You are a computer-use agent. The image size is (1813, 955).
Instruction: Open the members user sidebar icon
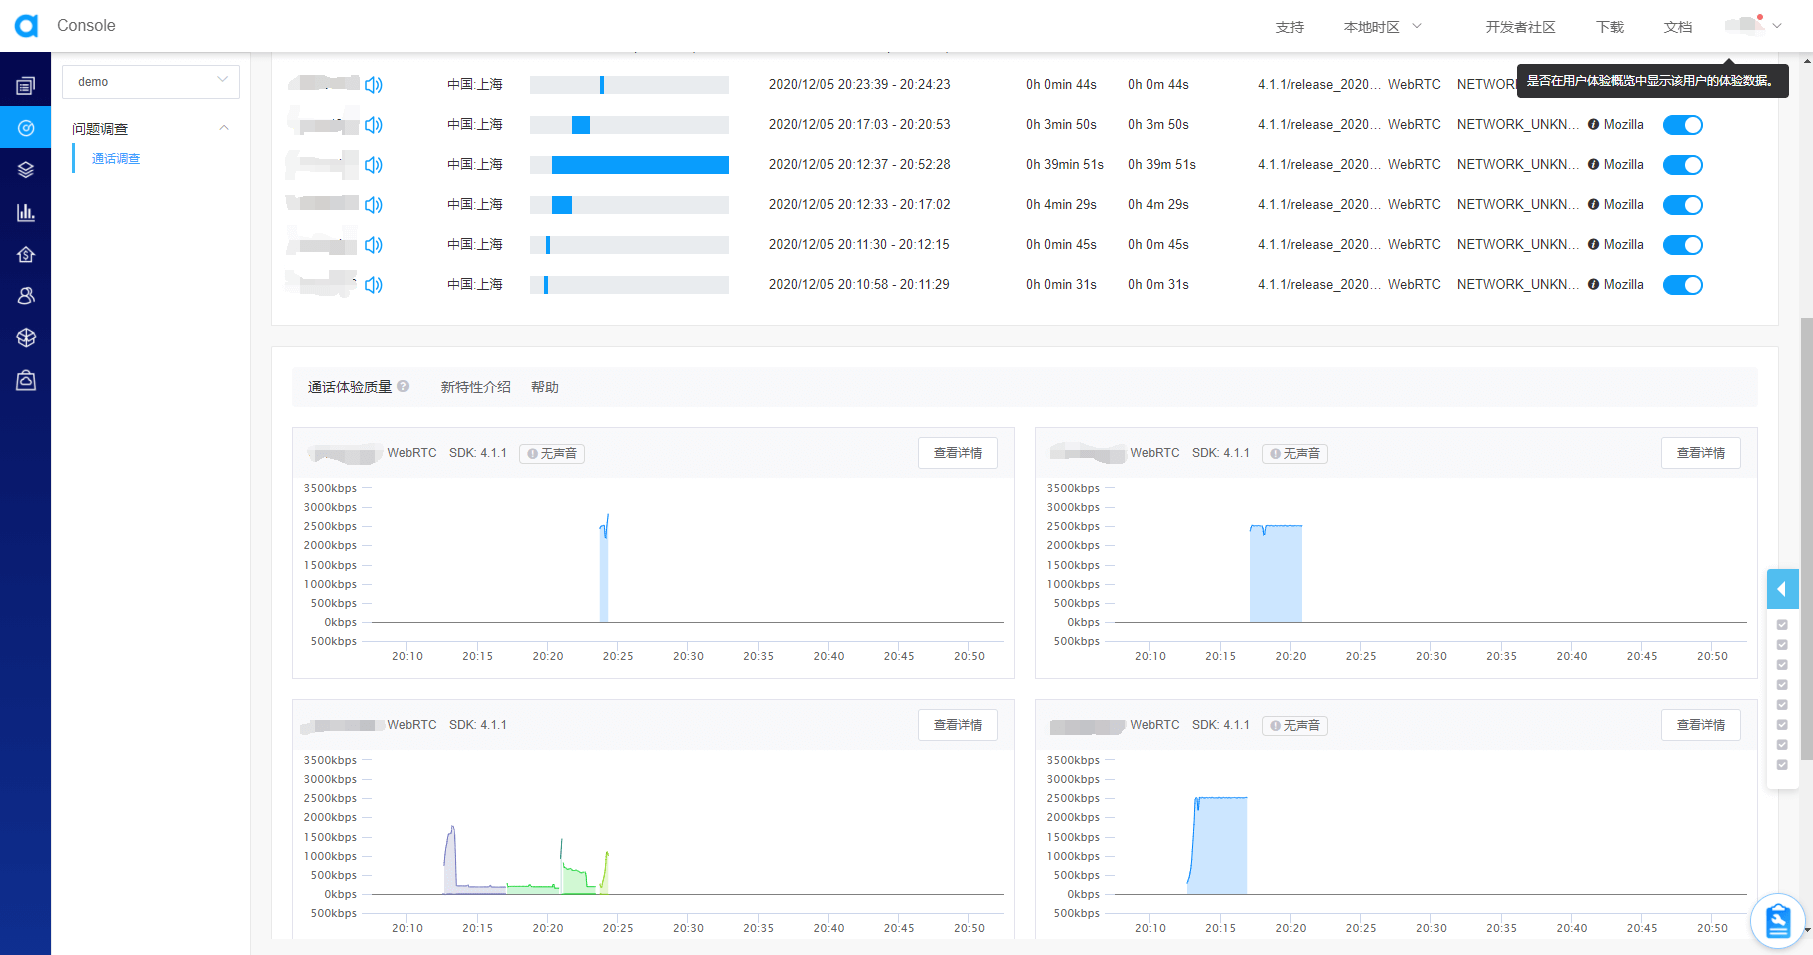click(26, 296)
